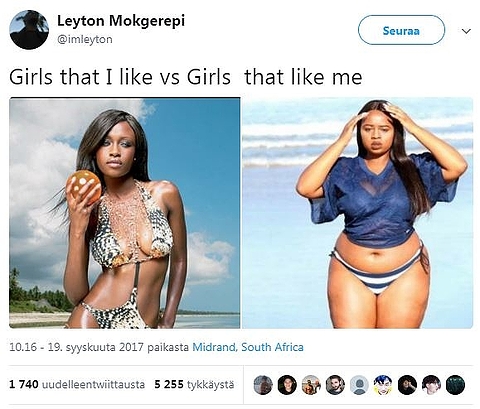
Task: Open the seventh liker avatar in the row
Action: click(407, 385)
